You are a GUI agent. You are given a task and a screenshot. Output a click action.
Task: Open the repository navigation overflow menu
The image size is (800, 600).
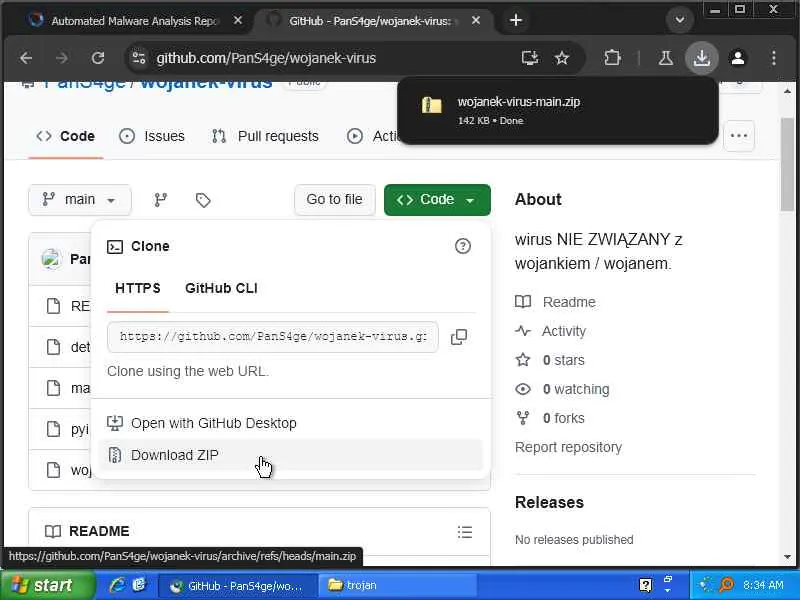point(739,136)
